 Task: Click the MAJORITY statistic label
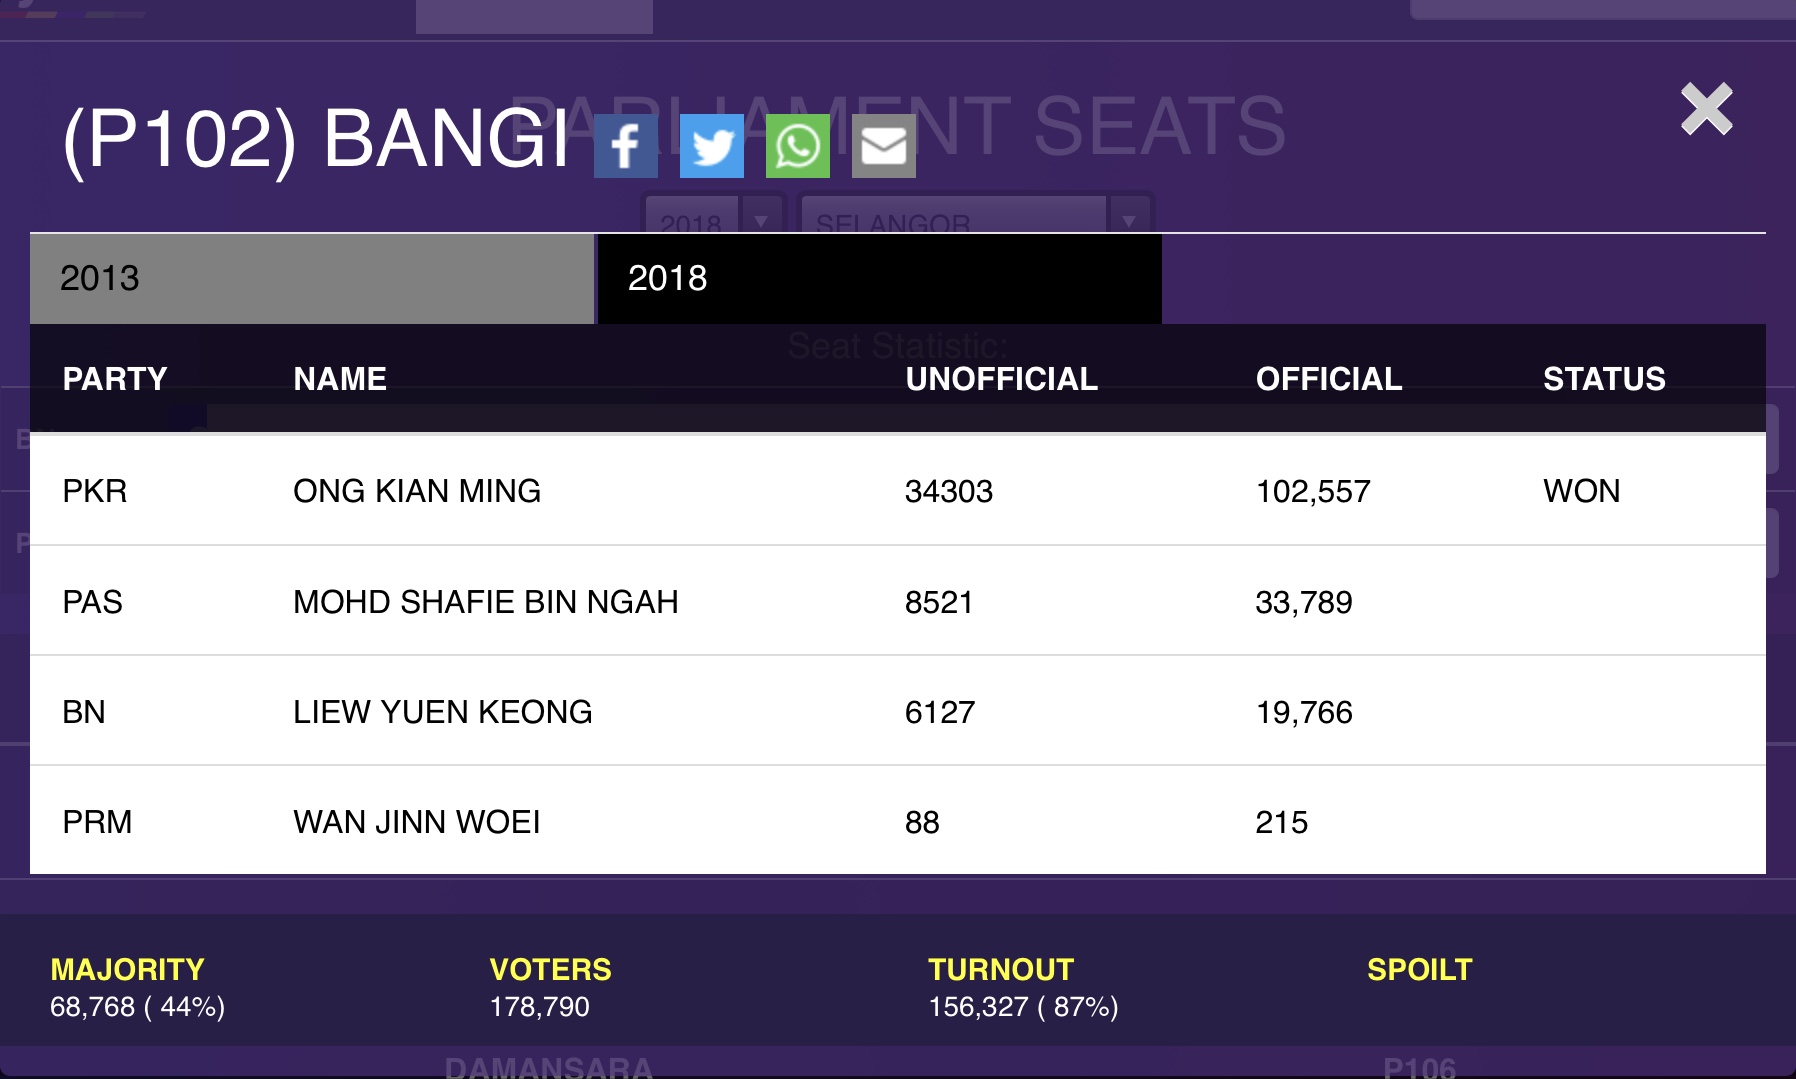127,969
